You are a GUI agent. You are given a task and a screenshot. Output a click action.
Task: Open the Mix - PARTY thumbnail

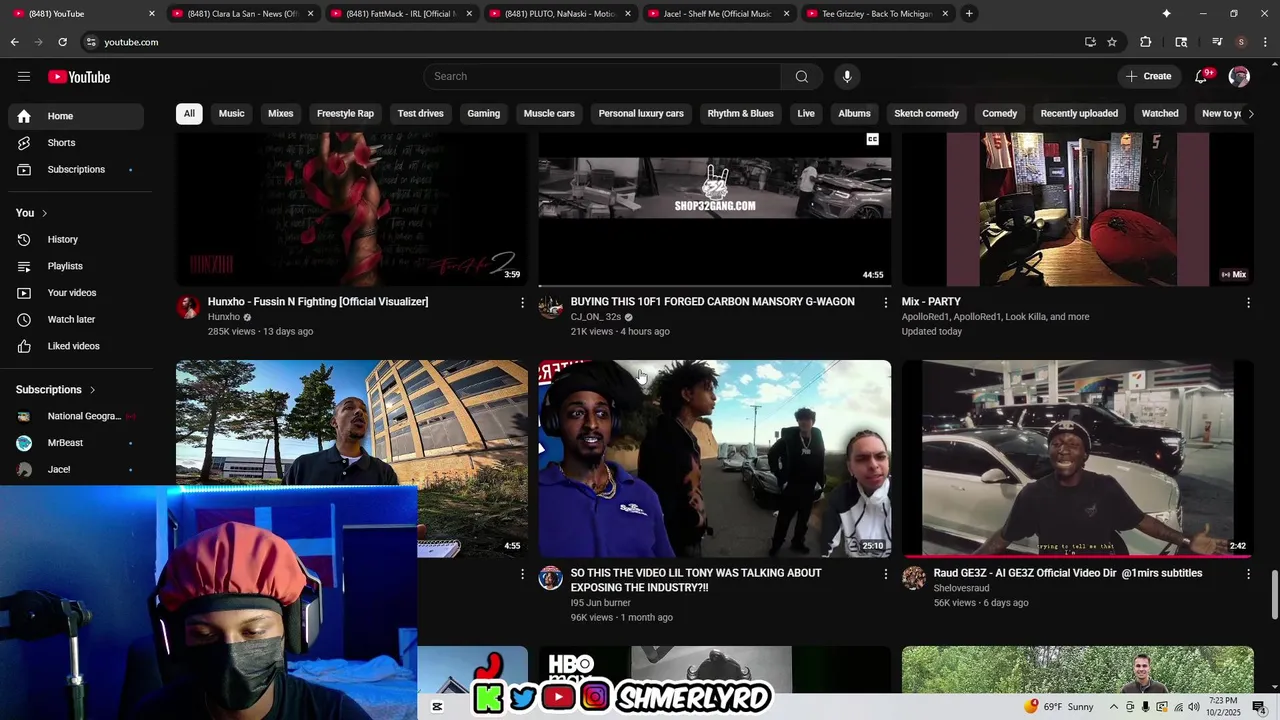[x=1078, y=210]
